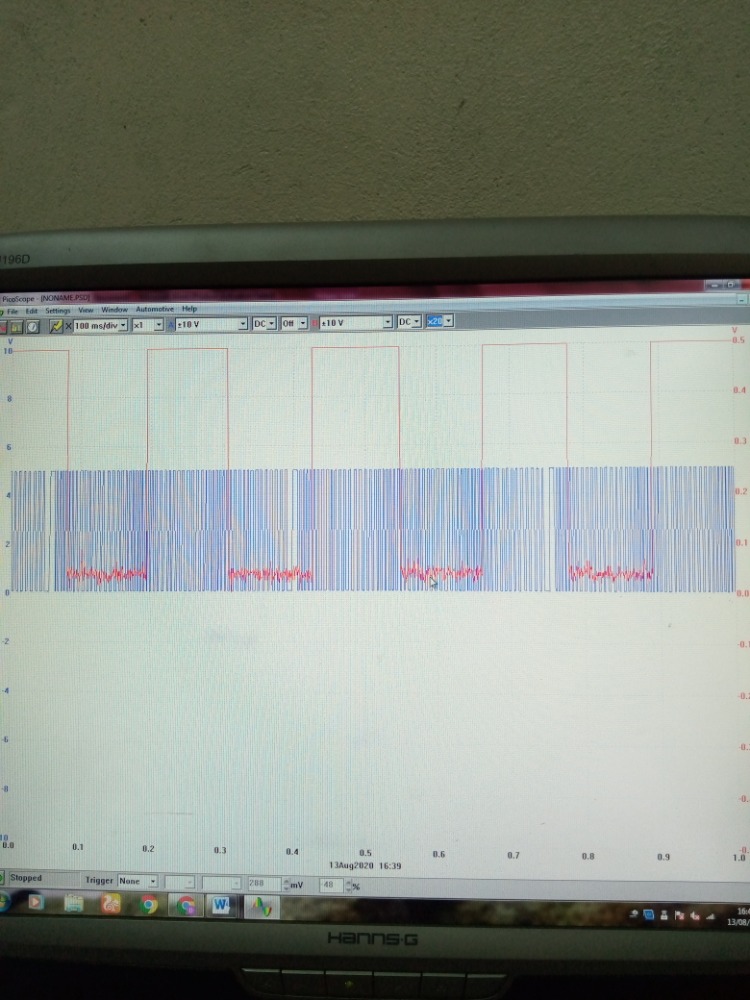Image resolution: width=750 pixels, height=1000 pixels.
Task: Open channel A DC coupling dropdown
Action: pyautogui.click(x=264, y=323)
